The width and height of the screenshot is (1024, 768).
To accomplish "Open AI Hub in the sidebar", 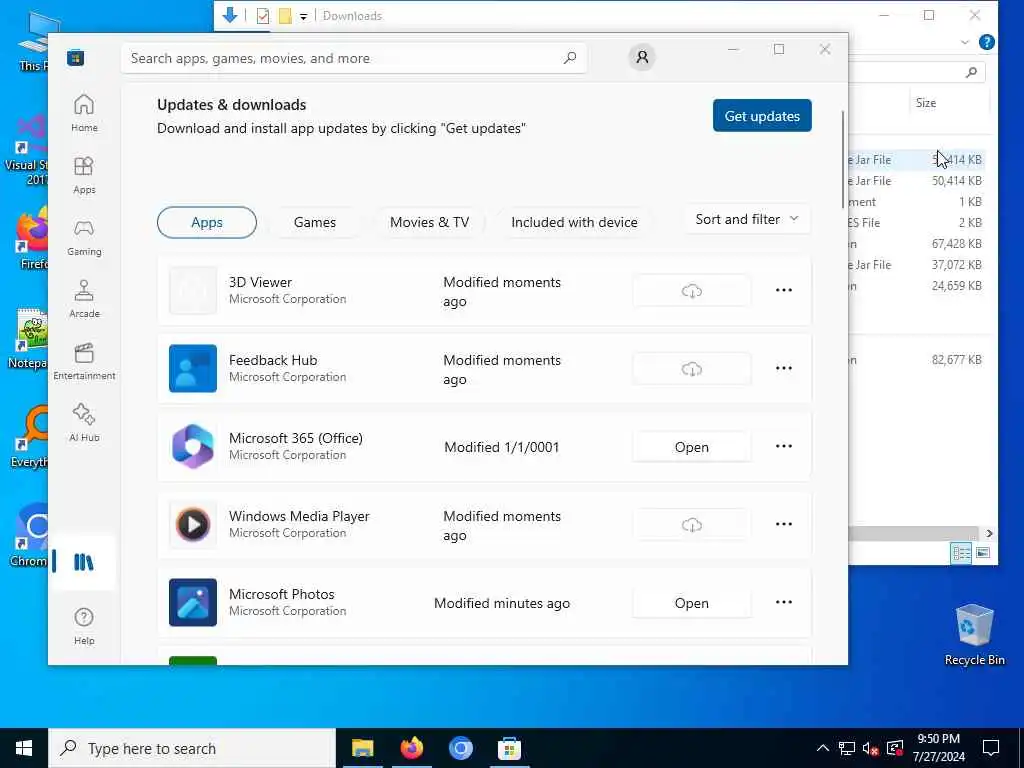I will [84, 424].
